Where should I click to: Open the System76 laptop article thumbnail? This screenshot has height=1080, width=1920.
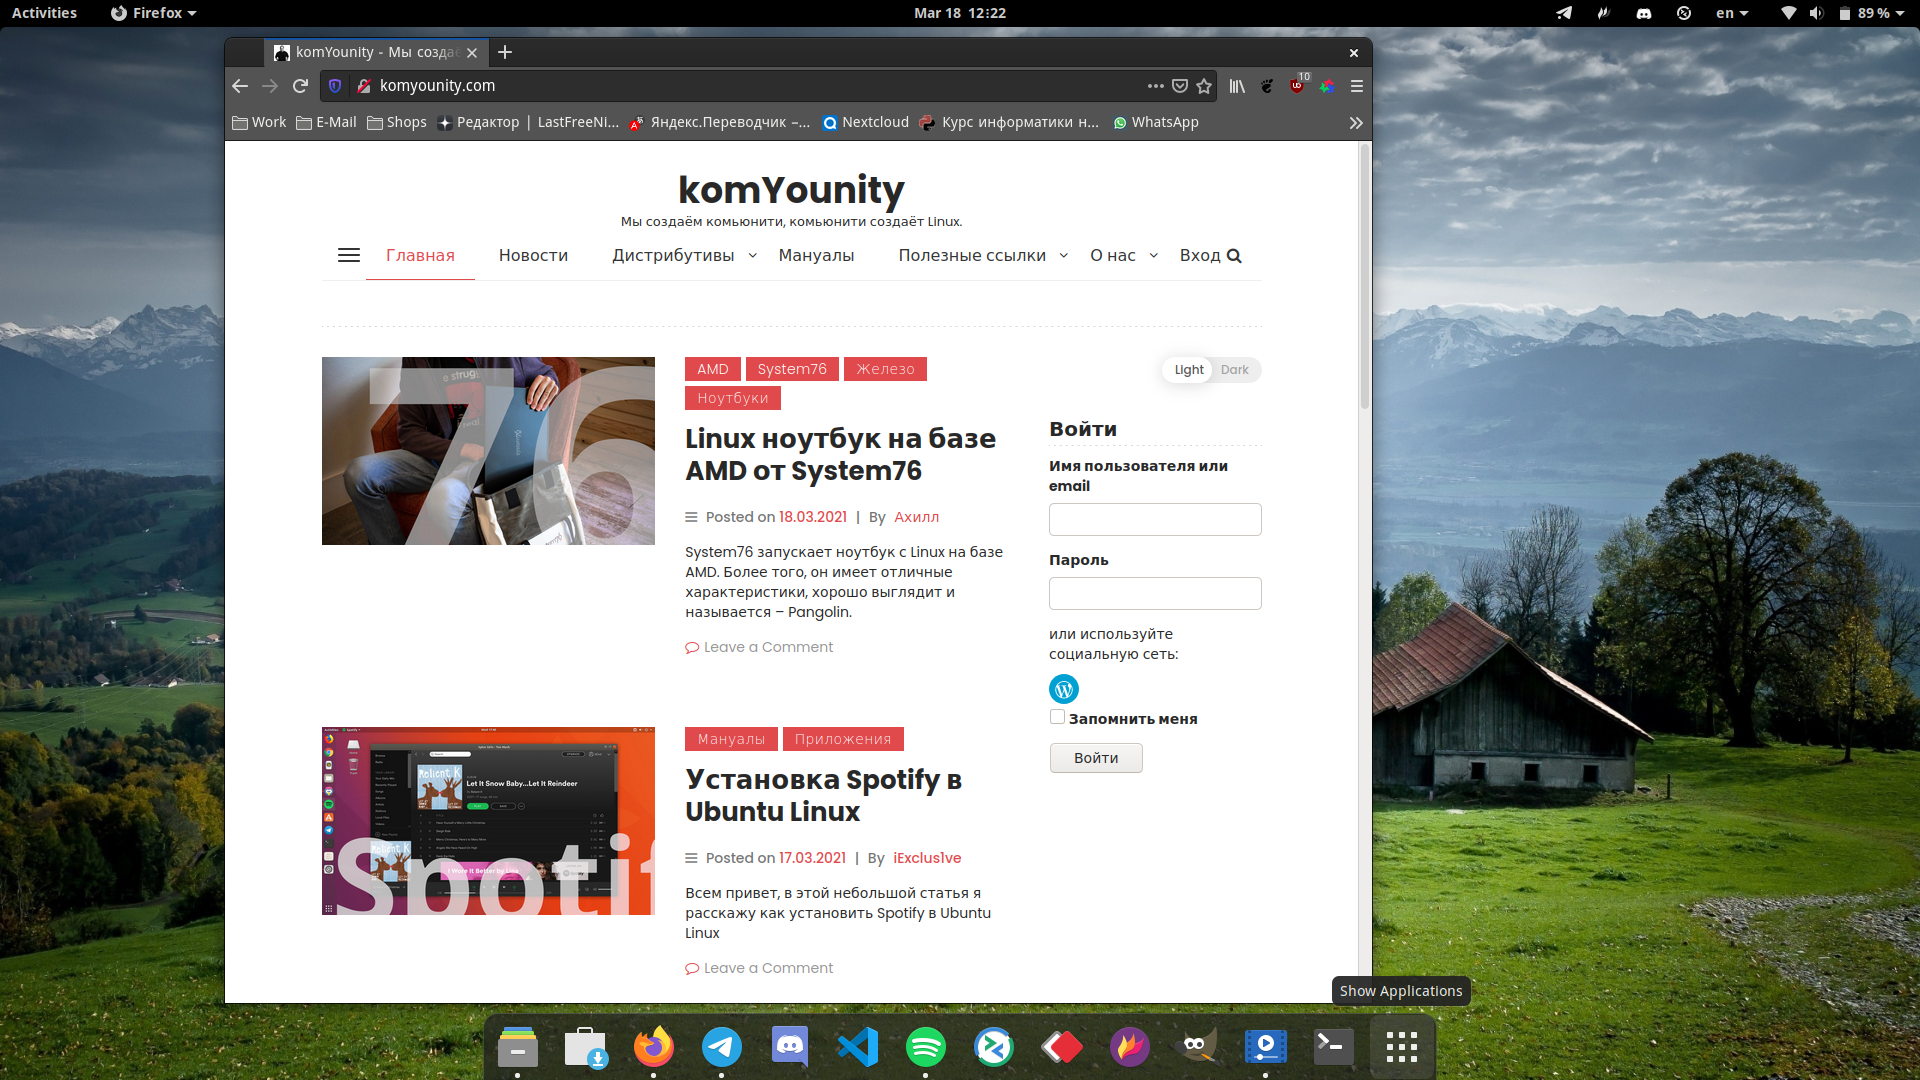point(488,451)
